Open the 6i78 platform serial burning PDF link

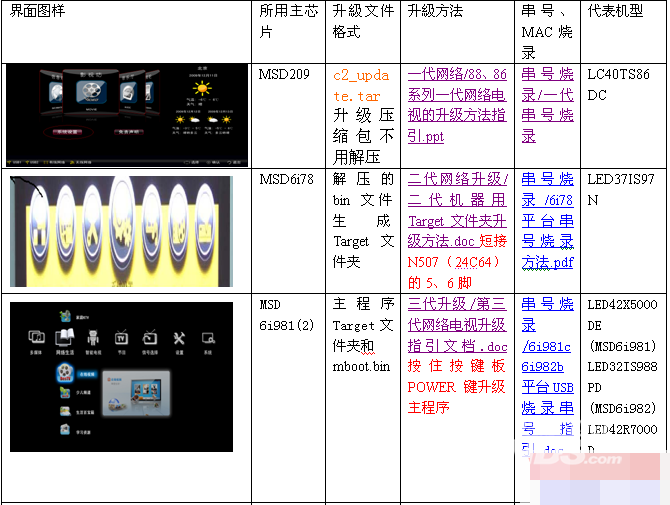pos(548,220)
